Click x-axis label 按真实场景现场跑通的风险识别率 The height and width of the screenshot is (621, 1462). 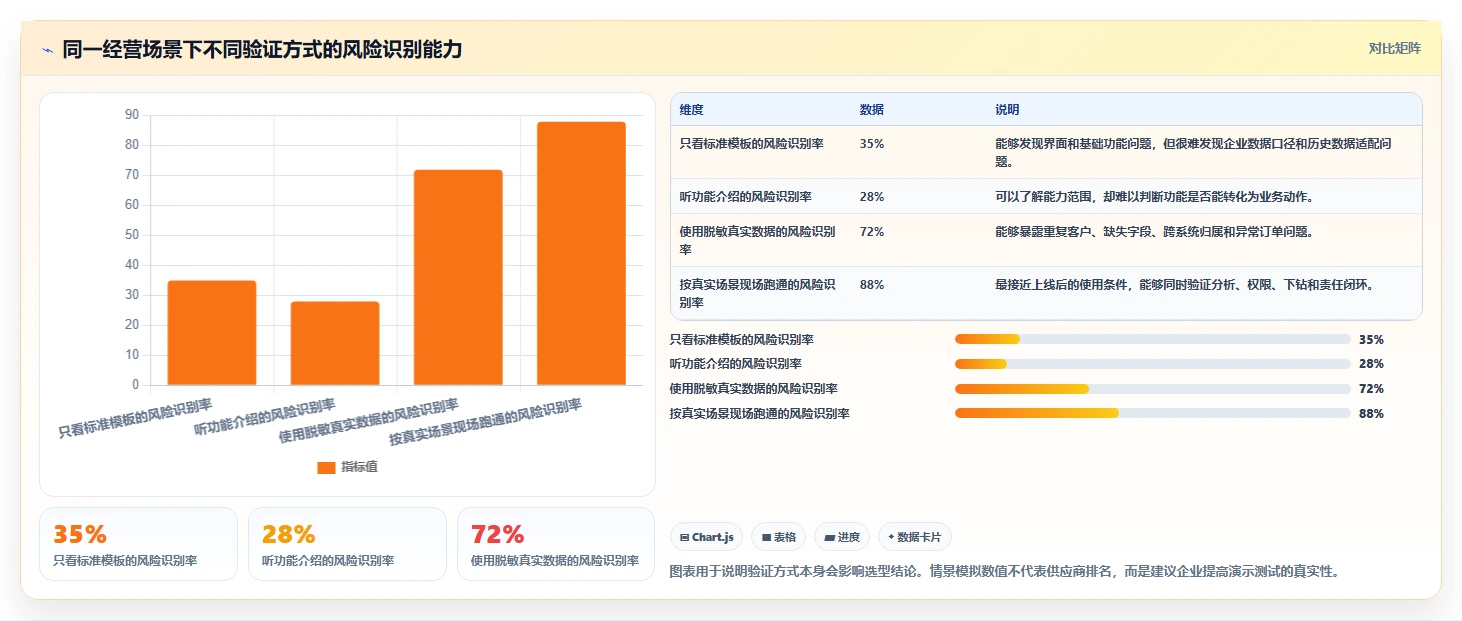[x=486, y=422]
